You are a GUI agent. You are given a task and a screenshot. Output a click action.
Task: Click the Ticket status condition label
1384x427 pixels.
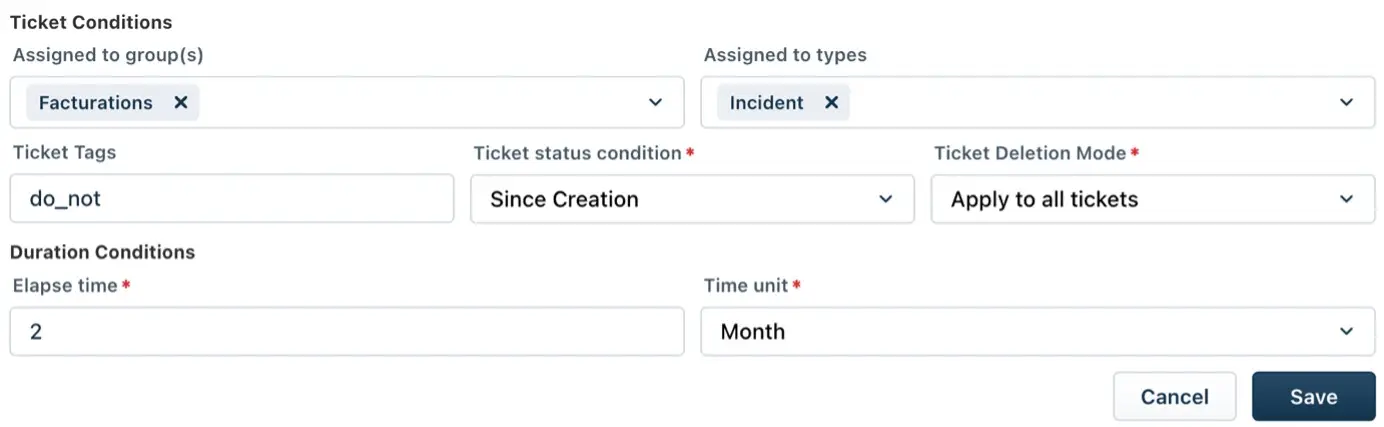click(x=577, y=153)
